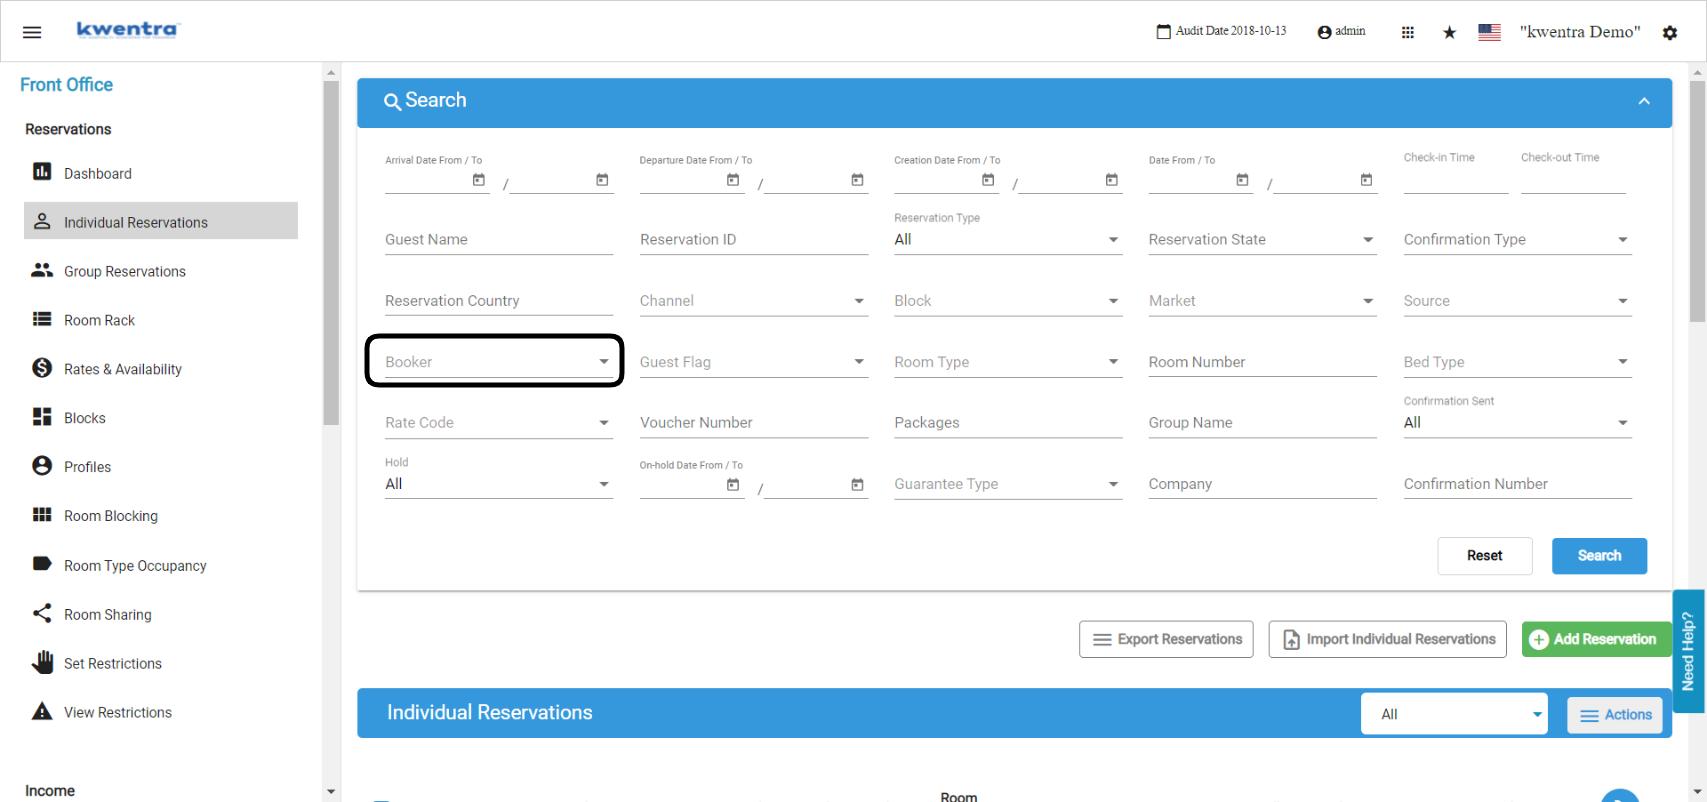Click the Blocks sidebar icon

point(42,417)
